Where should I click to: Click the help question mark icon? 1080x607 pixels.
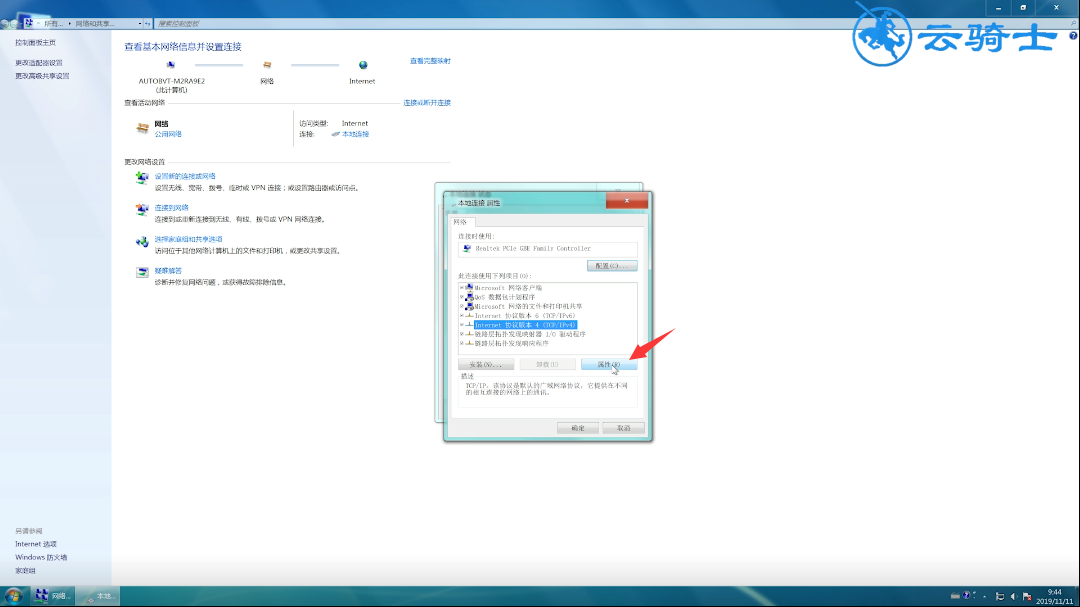click(x=1073, y=36)
